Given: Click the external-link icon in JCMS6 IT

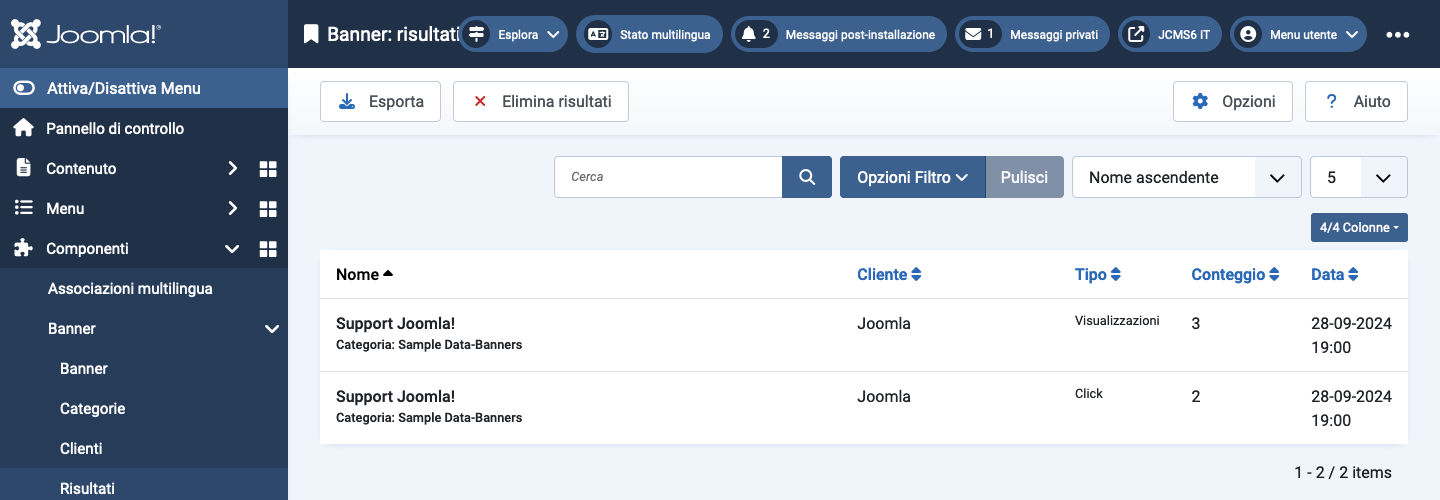Looking at the screenshot, I should 1136,34.
